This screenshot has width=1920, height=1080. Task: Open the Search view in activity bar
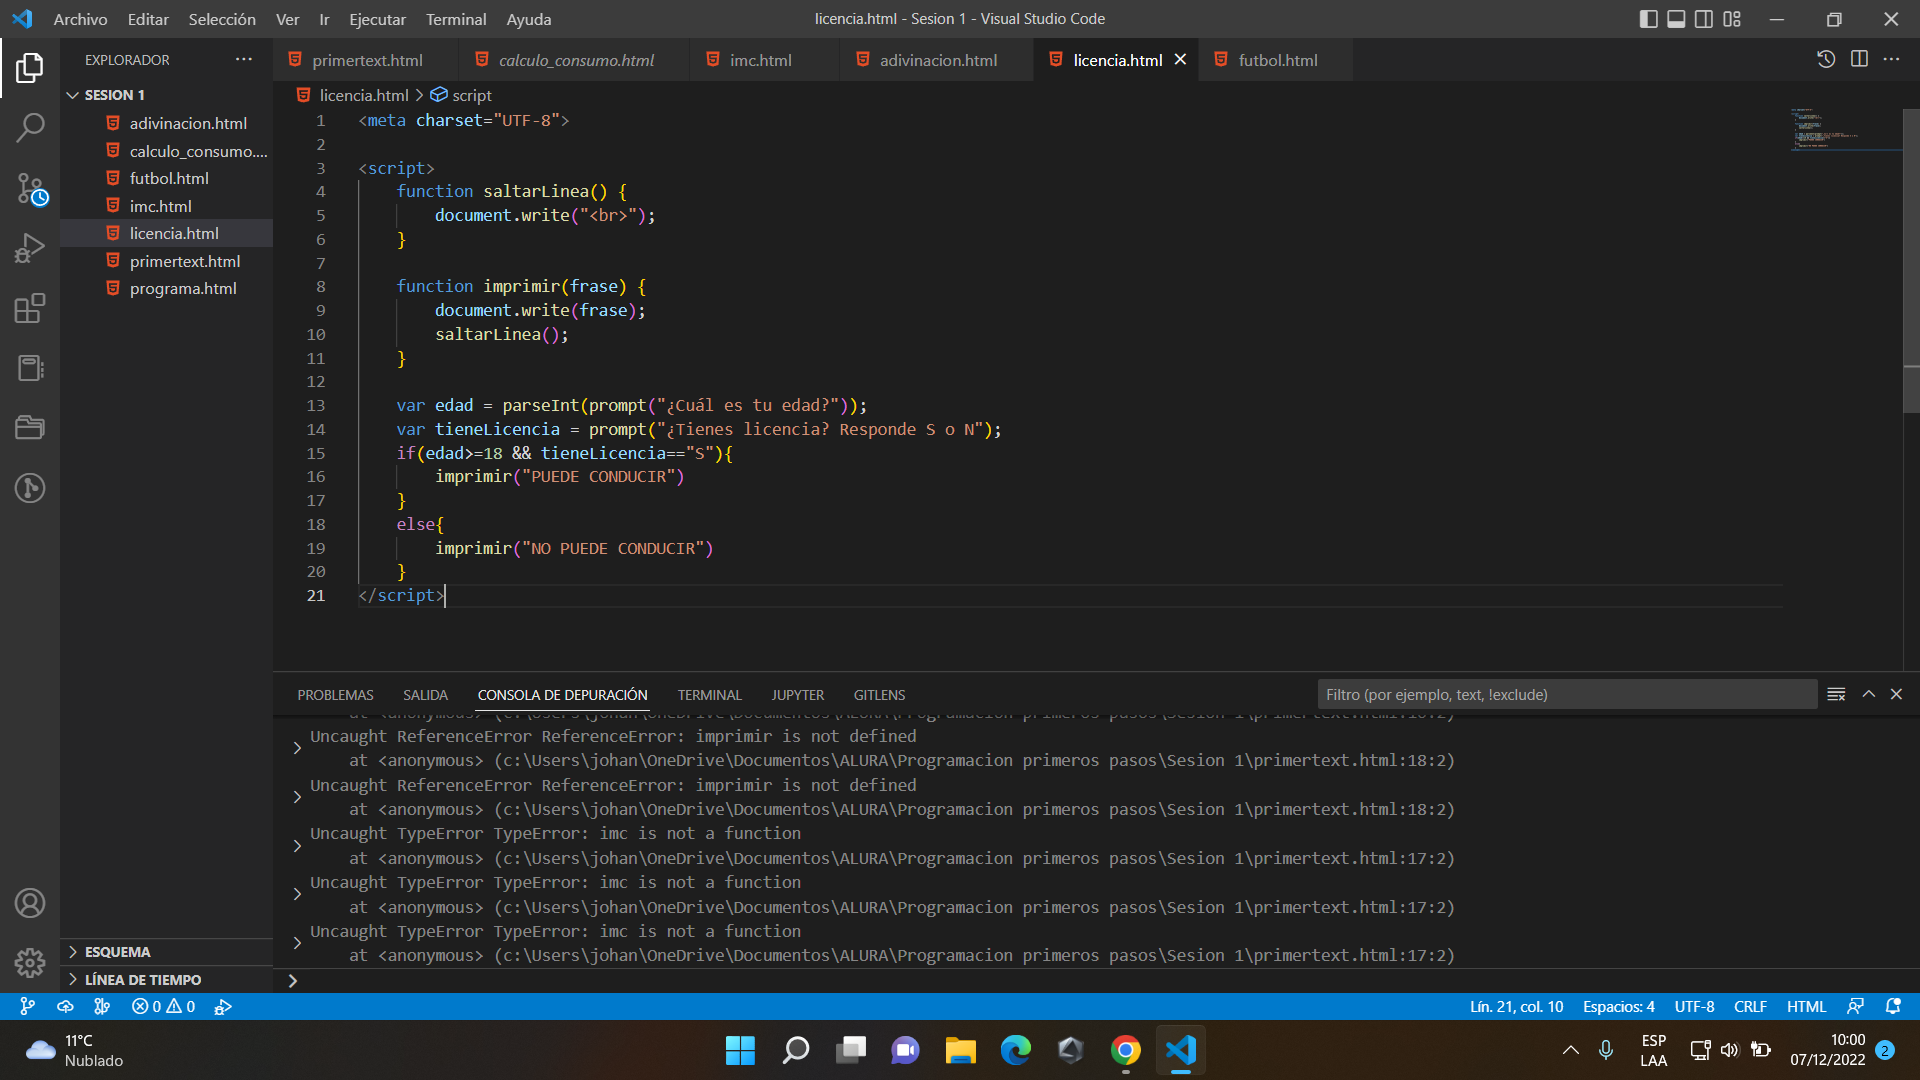point(30,127)
